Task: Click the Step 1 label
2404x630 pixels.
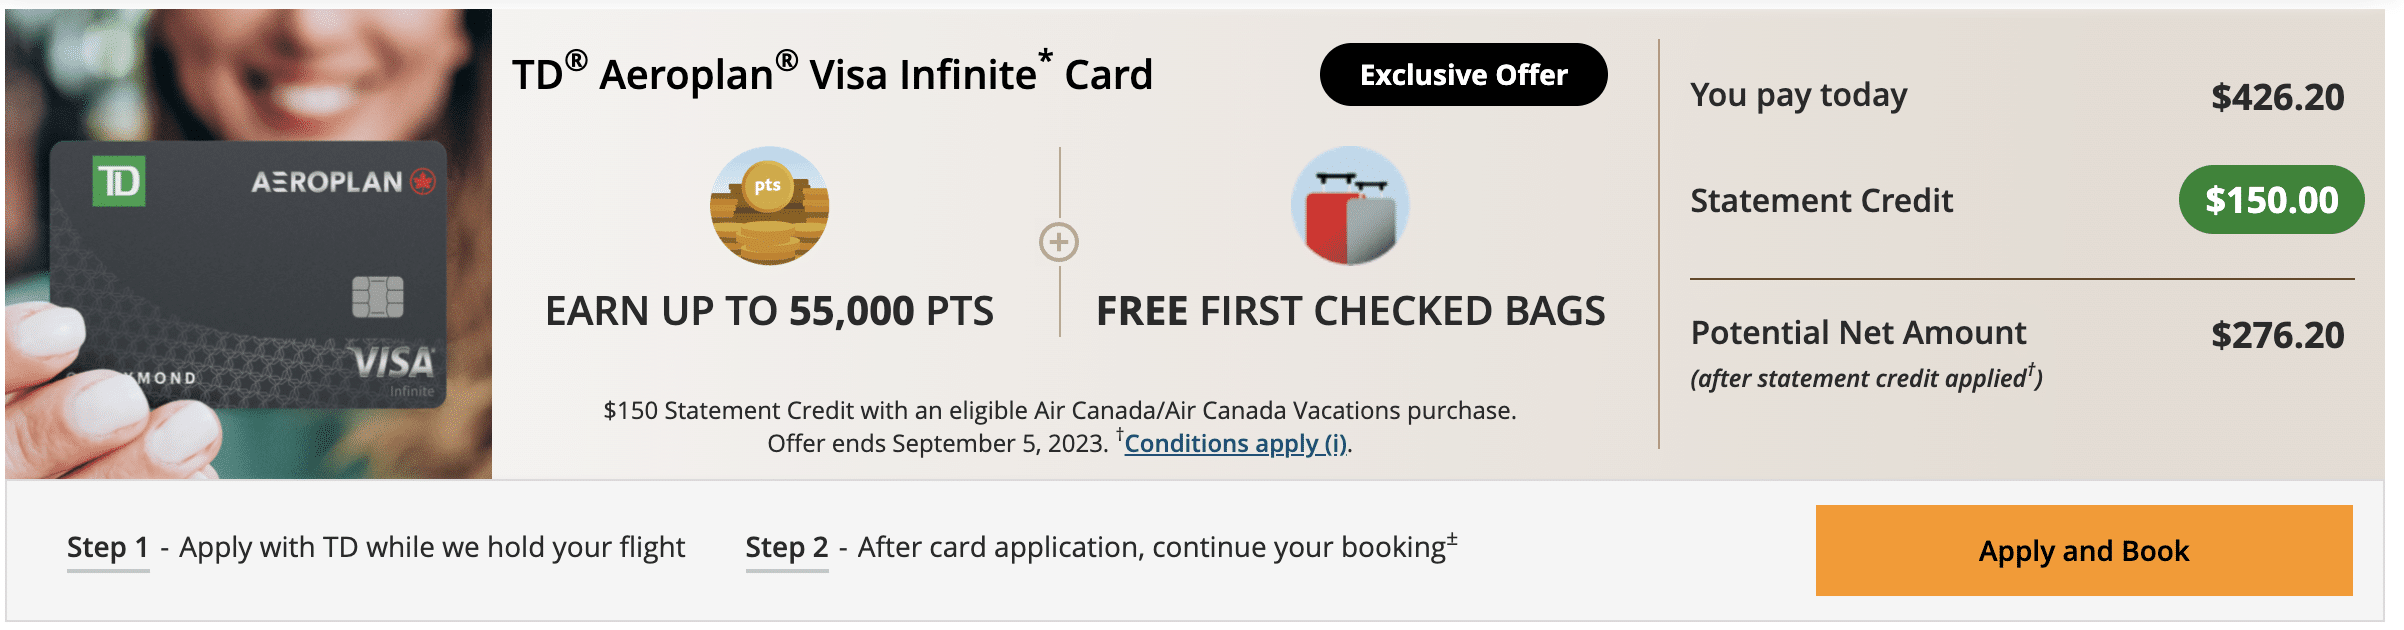Action: 108,548
